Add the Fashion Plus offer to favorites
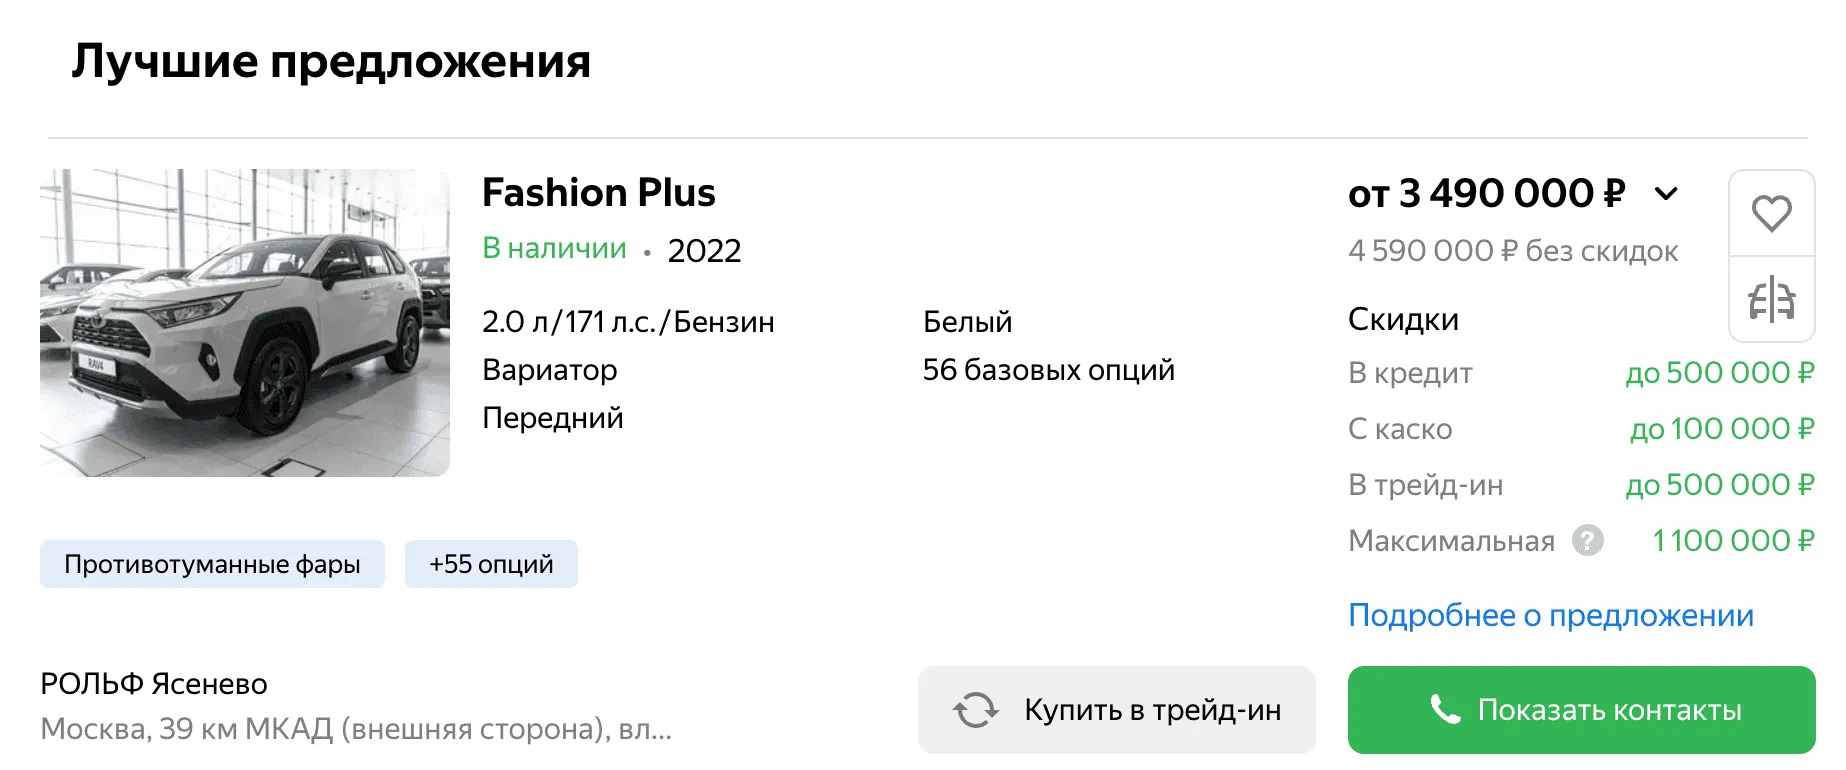Viewport: 1846px width, 770px height. (x=1771, y=213)
